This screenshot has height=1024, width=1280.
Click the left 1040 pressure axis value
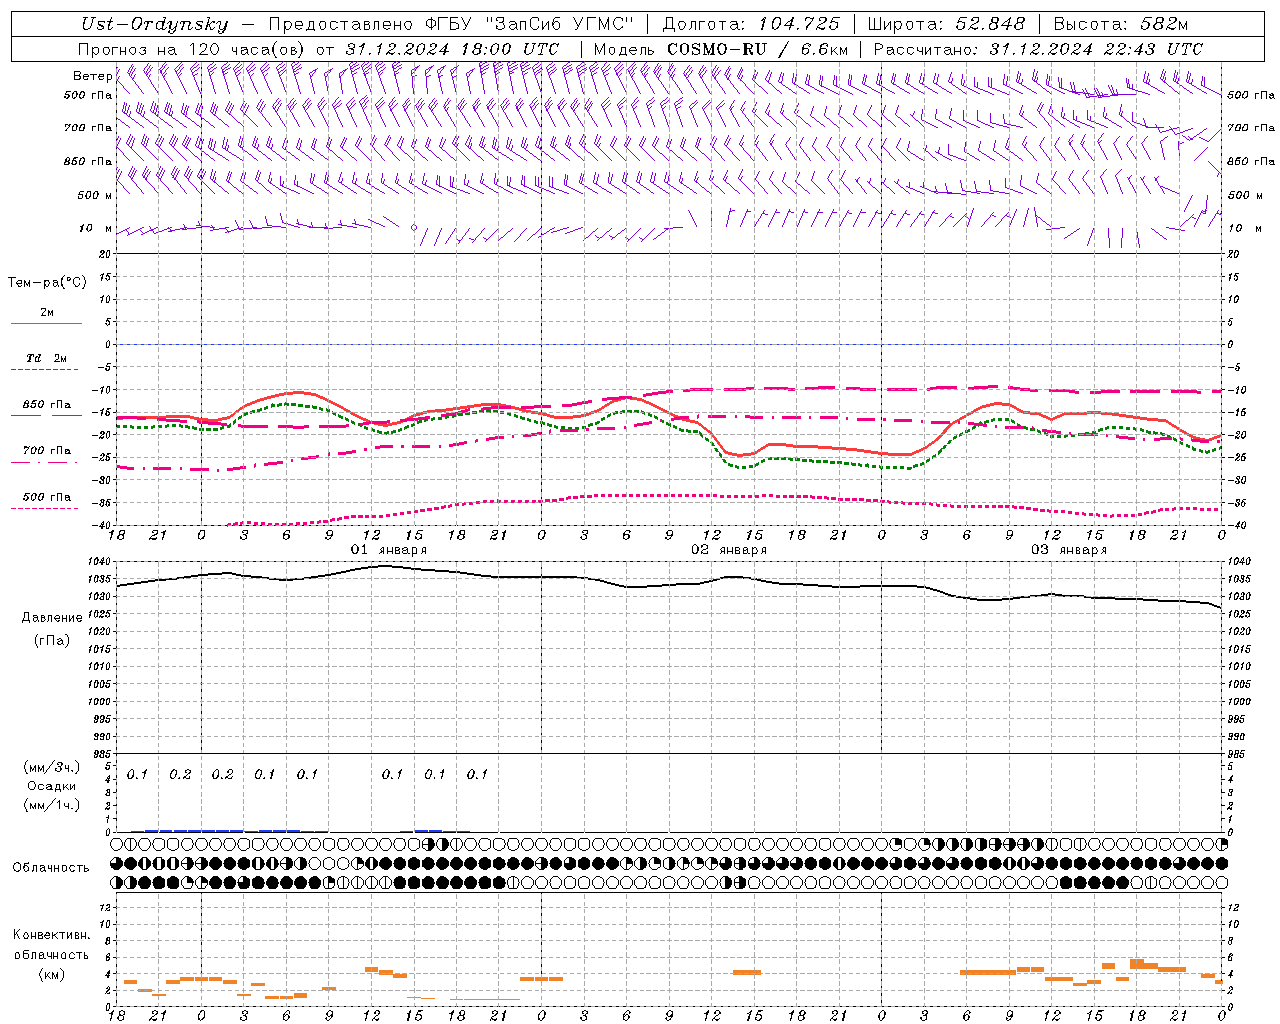pos(100,562)
